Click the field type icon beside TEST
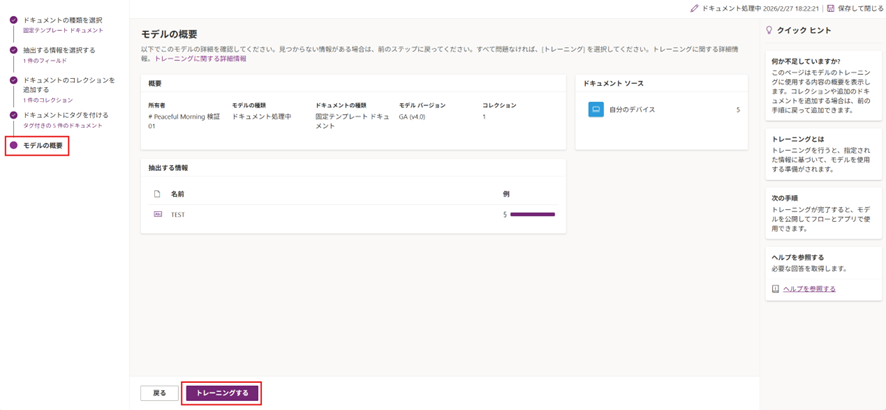The height and width of the screenshot is (410, 886). click(157, 214)
